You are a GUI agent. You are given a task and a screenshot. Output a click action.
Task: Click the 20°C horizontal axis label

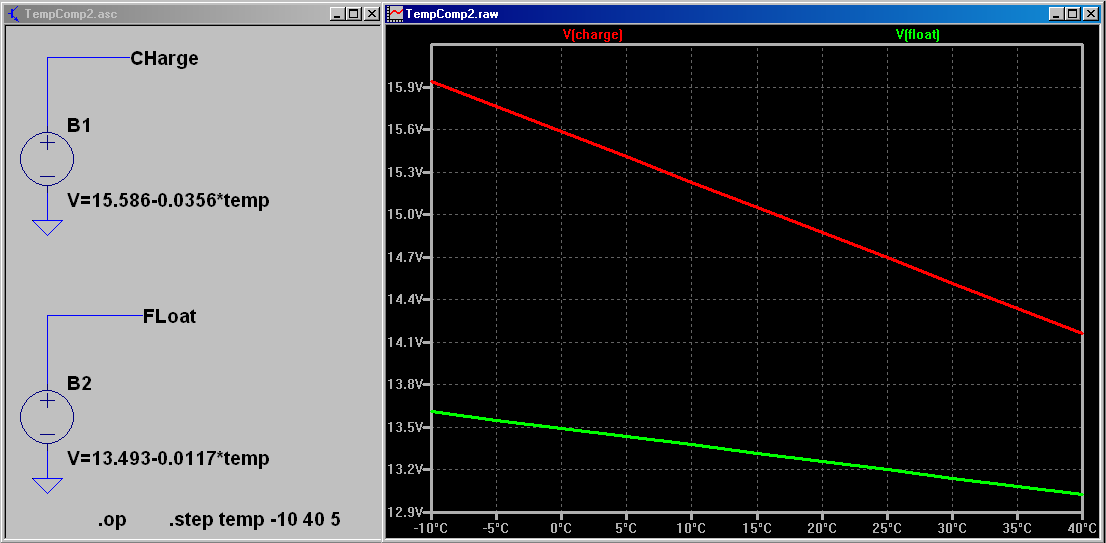tap(822, 527)
